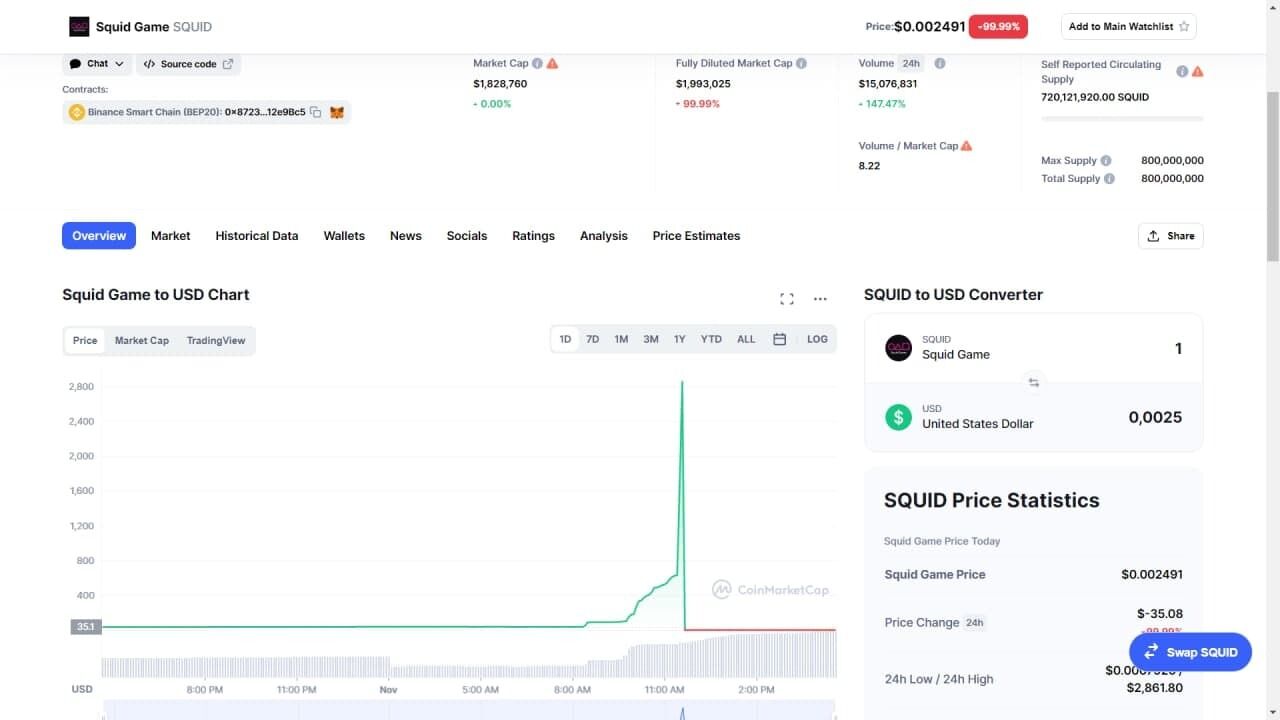Screen dimensions: 1280x720
Task: Click the price spike peak on chart
Action: point(682,382)
